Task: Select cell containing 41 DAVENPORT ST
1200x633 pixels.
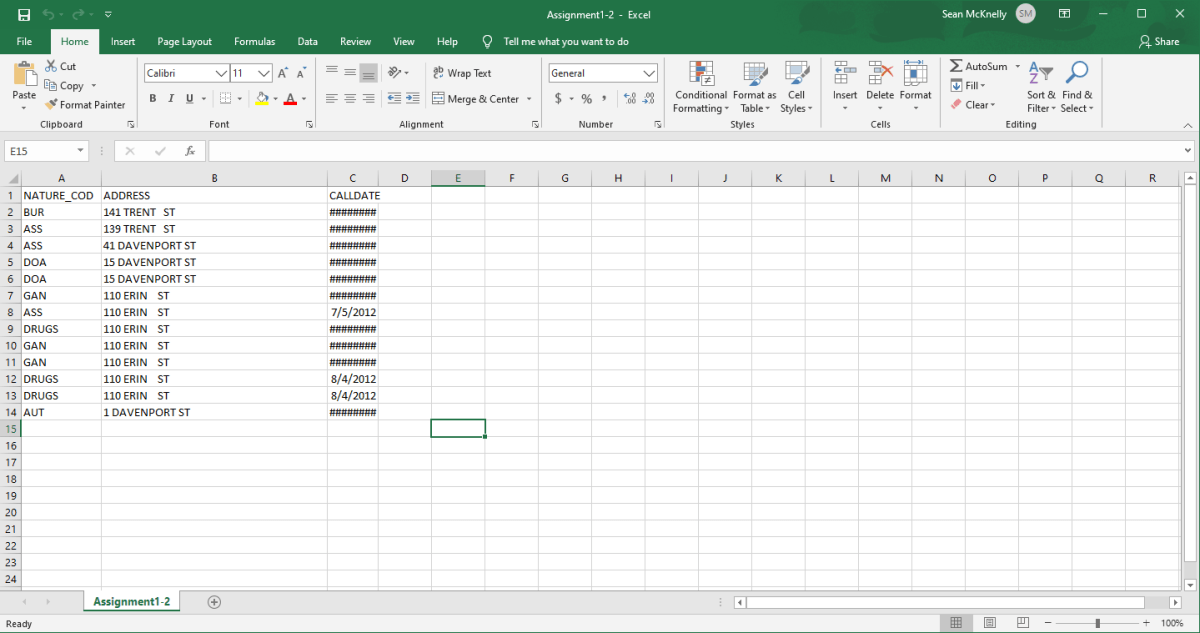Action: [214, 245]
